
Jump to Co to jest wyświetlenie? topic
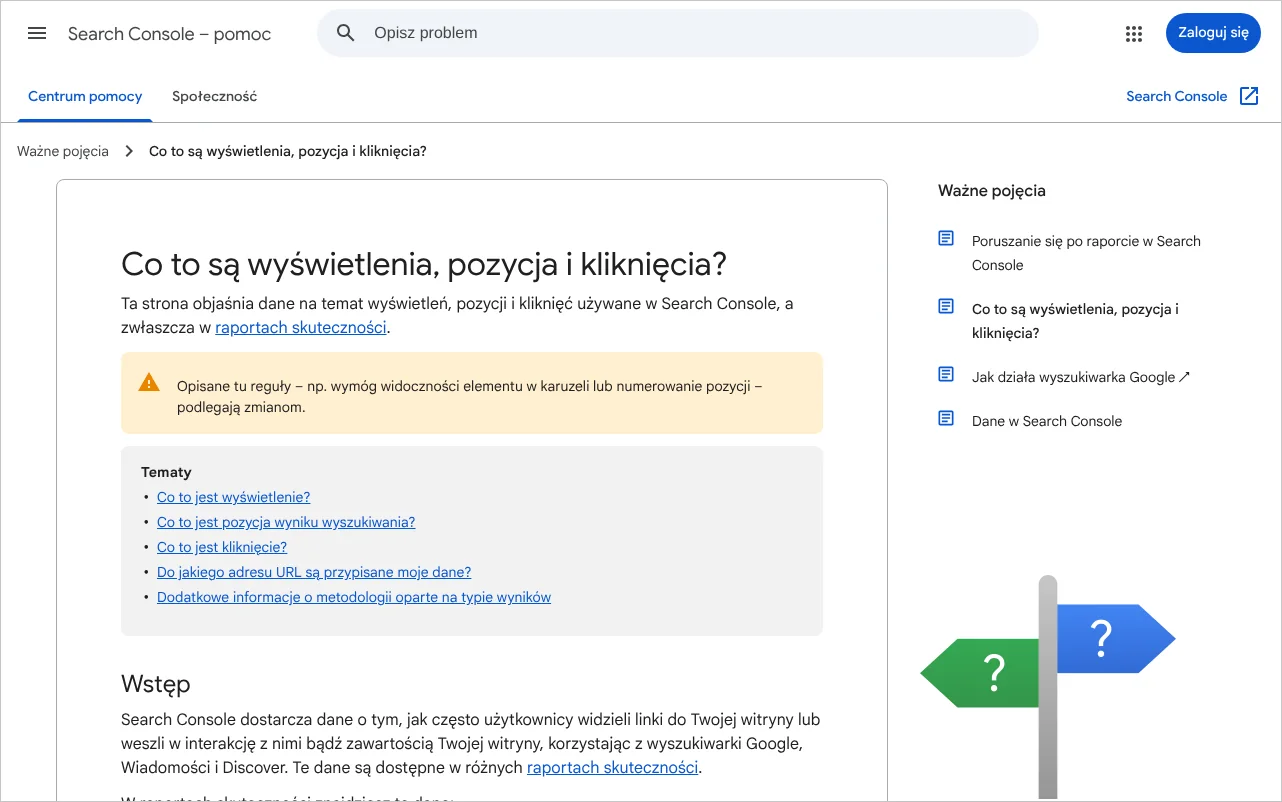(234, 497)
